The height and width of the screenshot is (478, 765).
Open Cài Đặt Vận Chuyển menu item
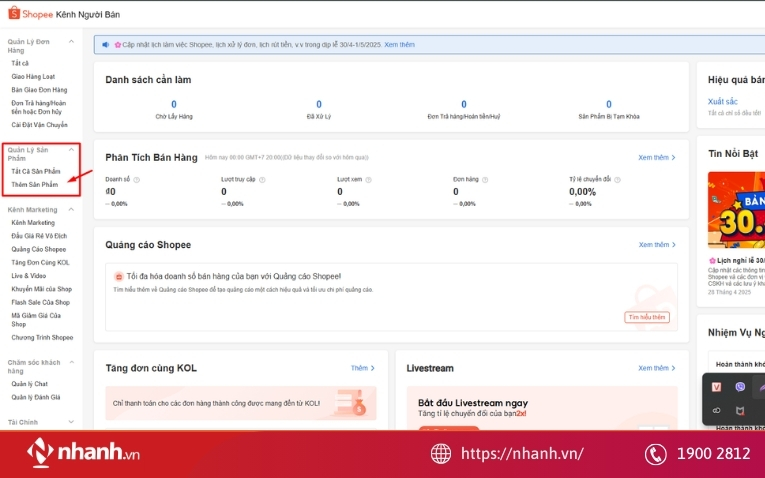coord(40,125)
